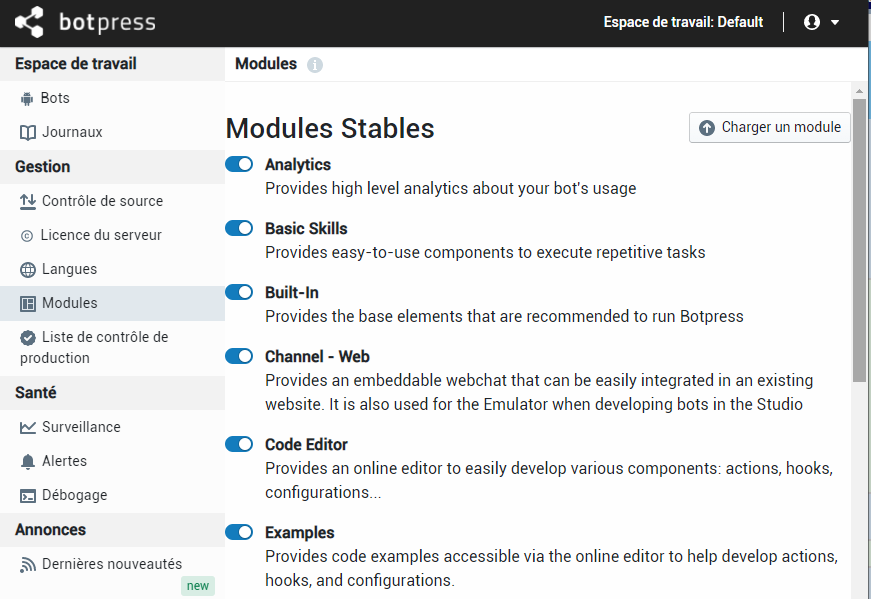
Task: Click the Bots android icon
Action: point(27,99)
